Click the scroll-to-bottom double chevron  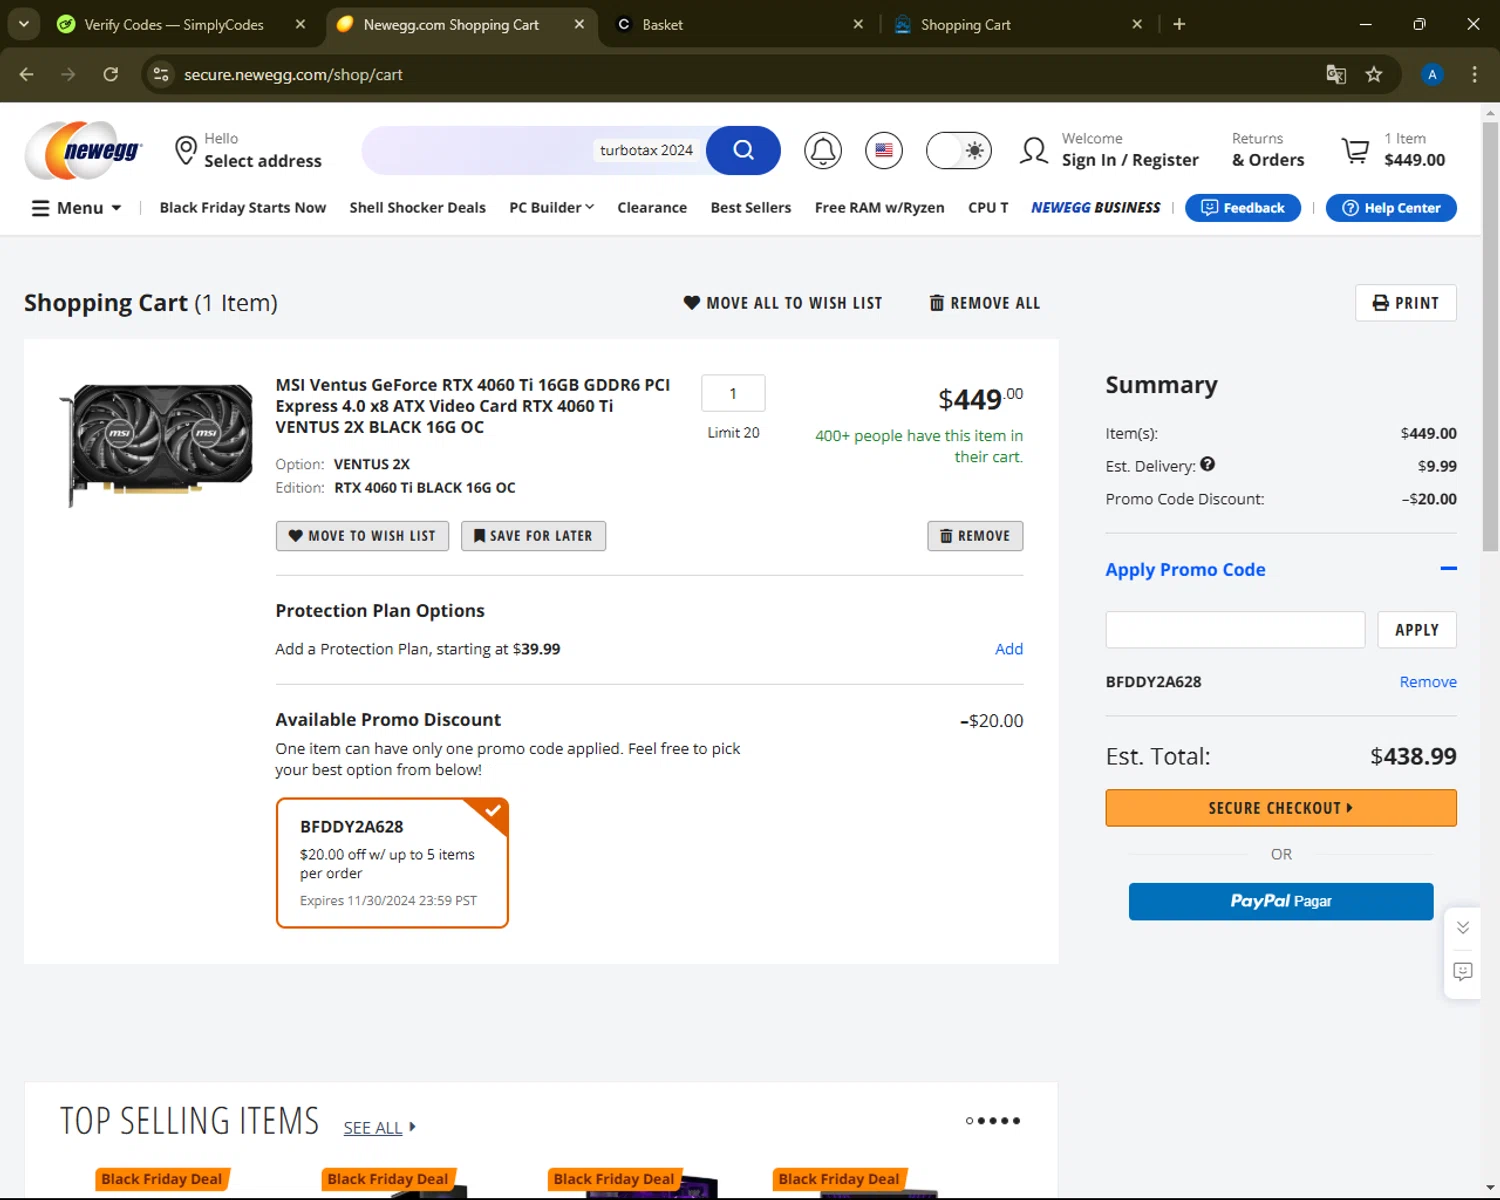(1463, 928)
